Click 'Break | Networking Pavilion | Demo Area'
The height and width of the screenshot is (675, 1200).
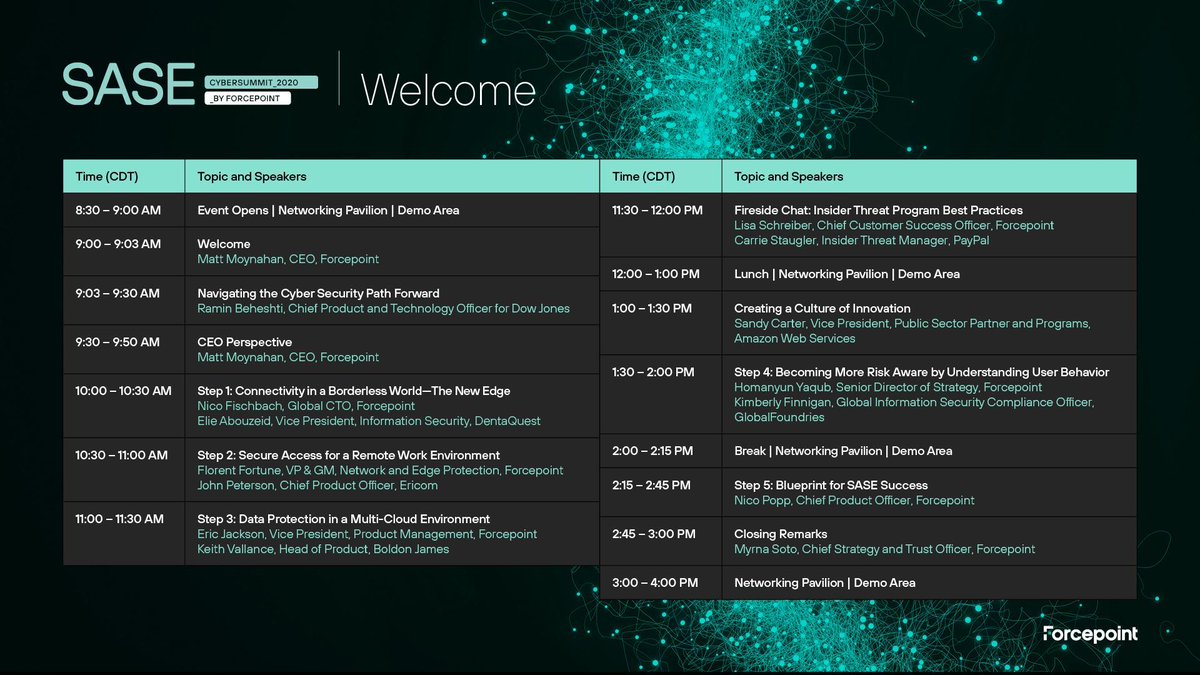pos(843,451)
